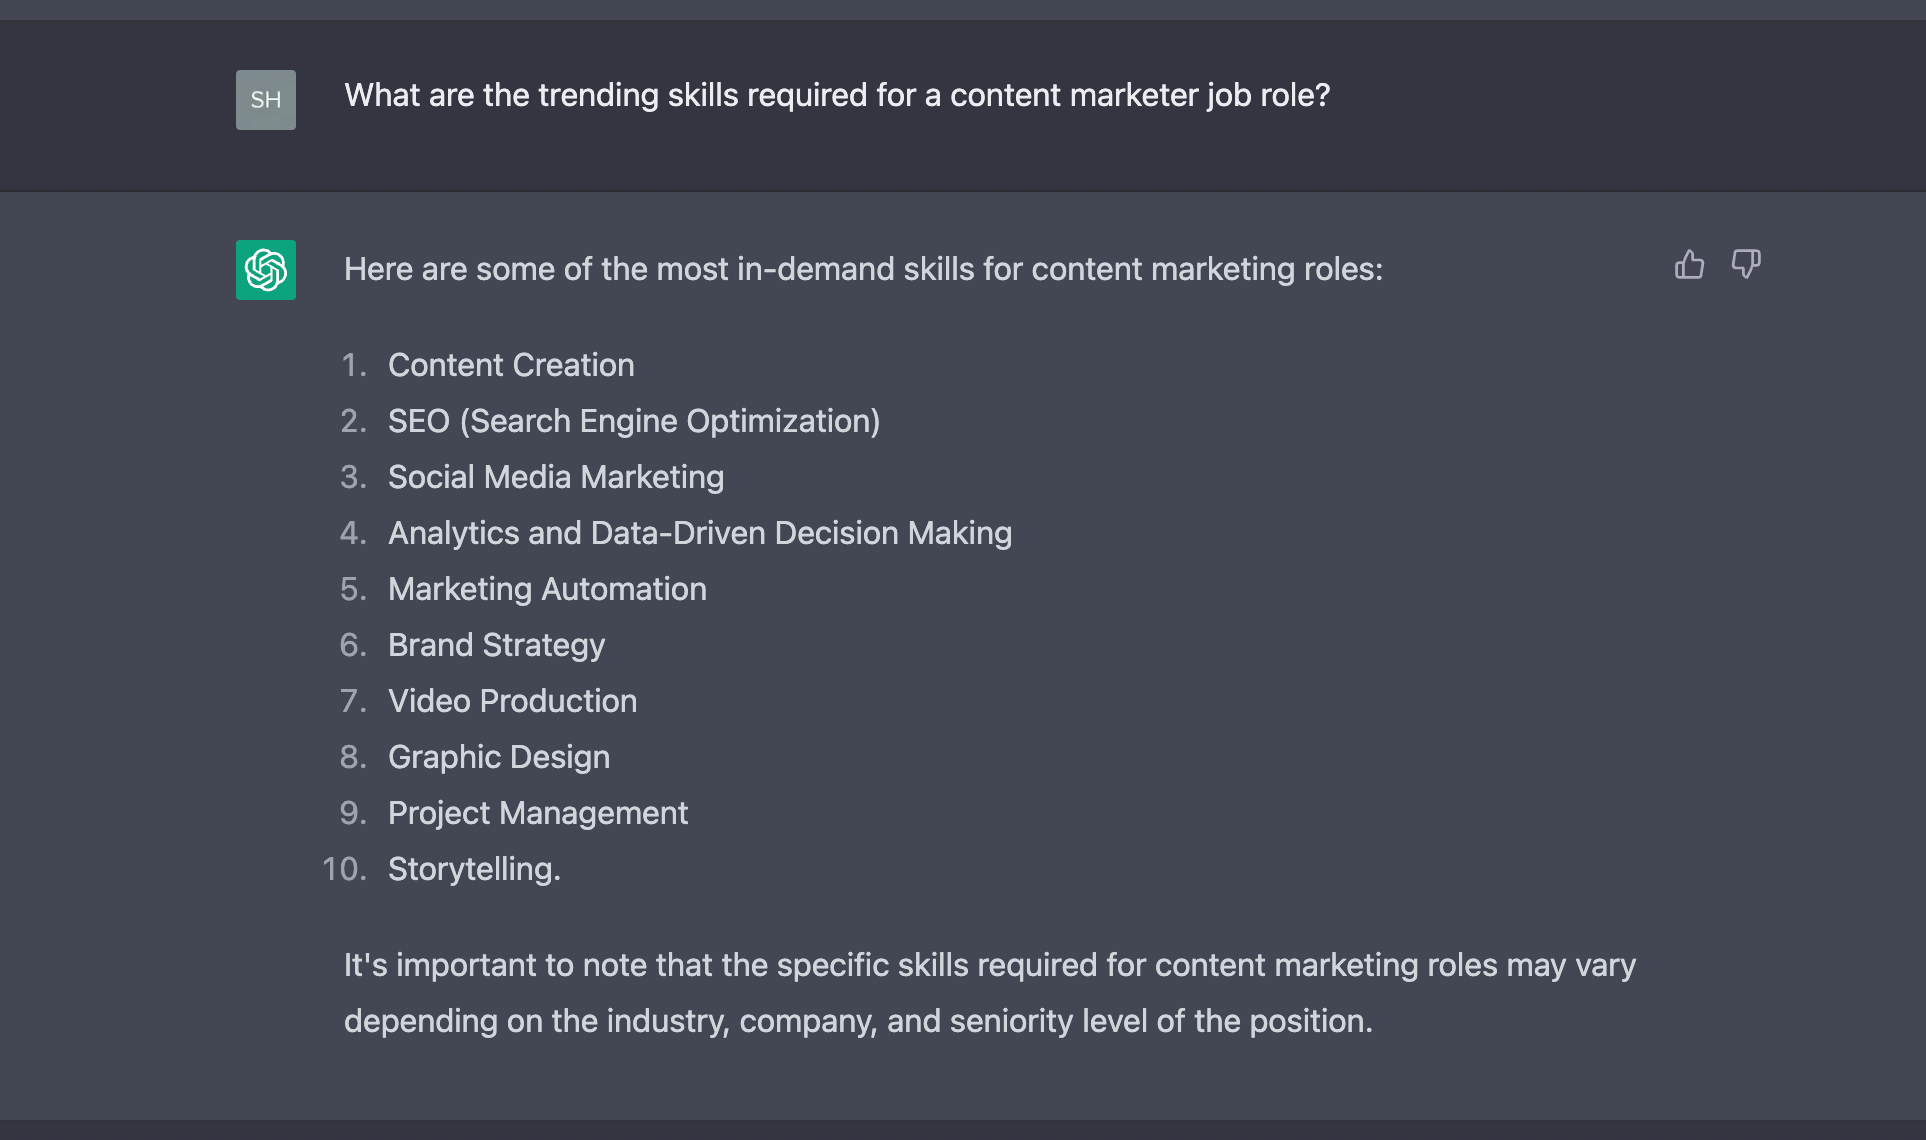This screenshot has width=1926, height=1140.
Task: Click the SH user avatar
Action: click(x=266, y=100)
